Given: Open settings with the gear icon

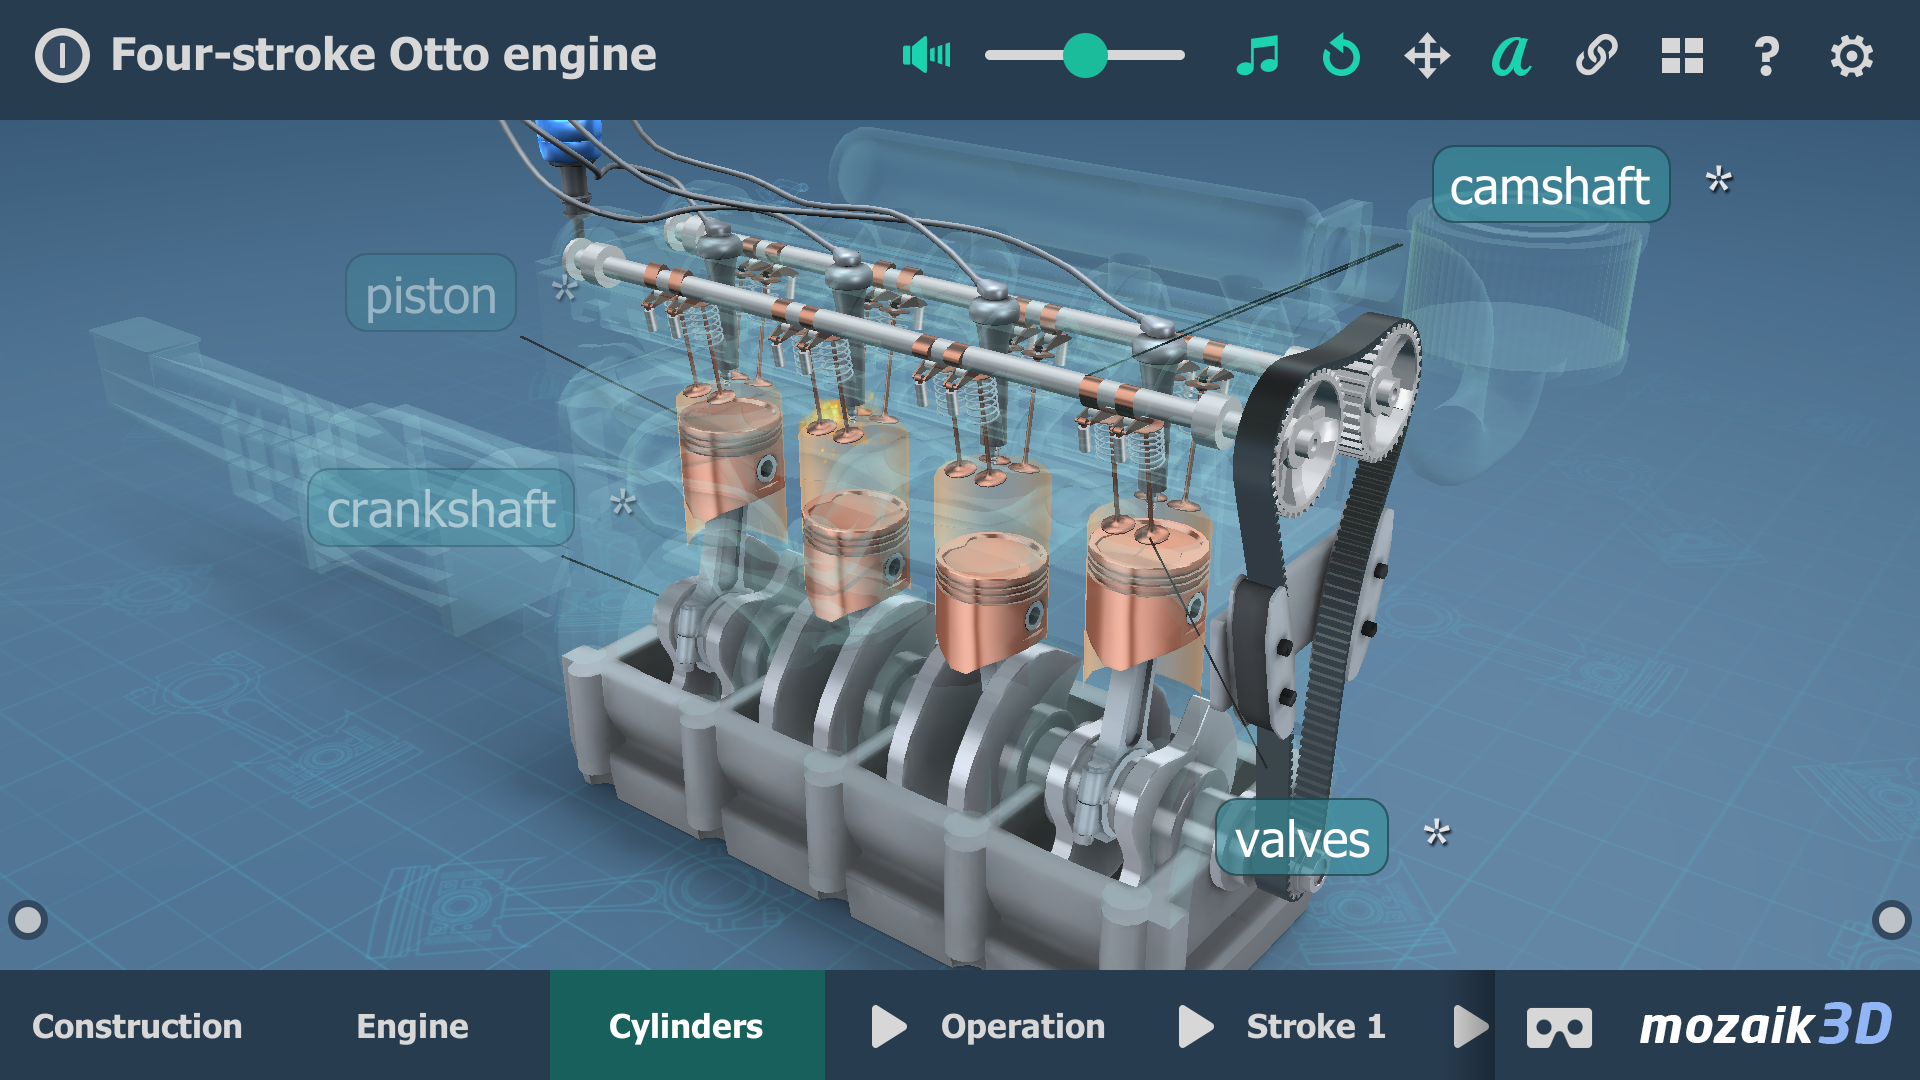Looking at the screenshot, I should (1852, 55).
